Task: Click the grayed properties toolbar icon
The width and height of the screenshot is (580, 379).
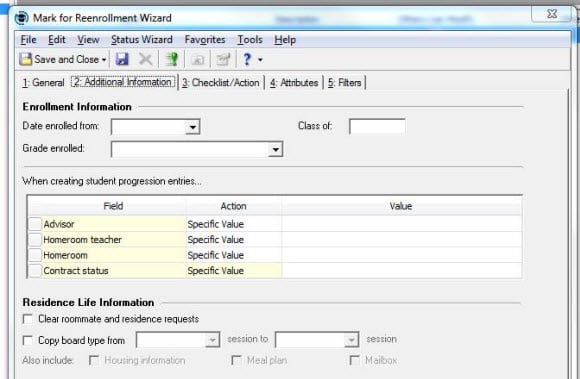Action: tap(223, 60)
